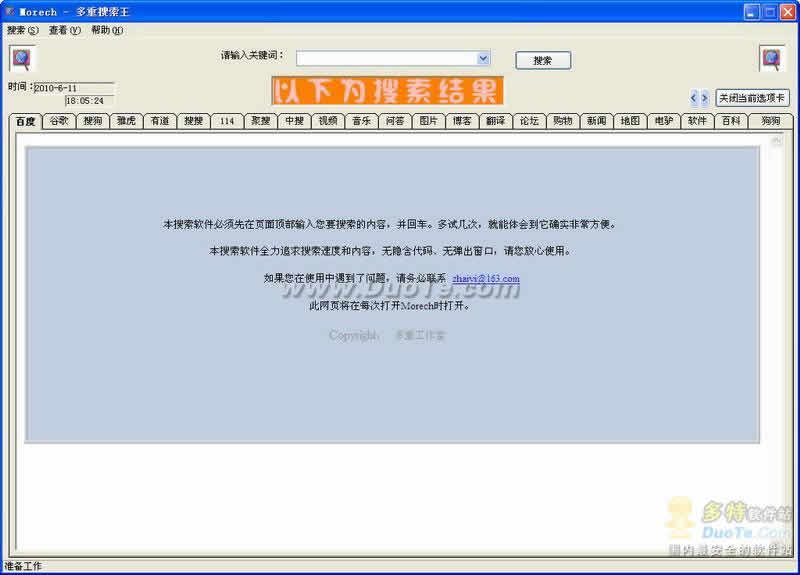Click the magnifier globe icon at right
This screenshot has height=575, width=800.
pos(771,59)
